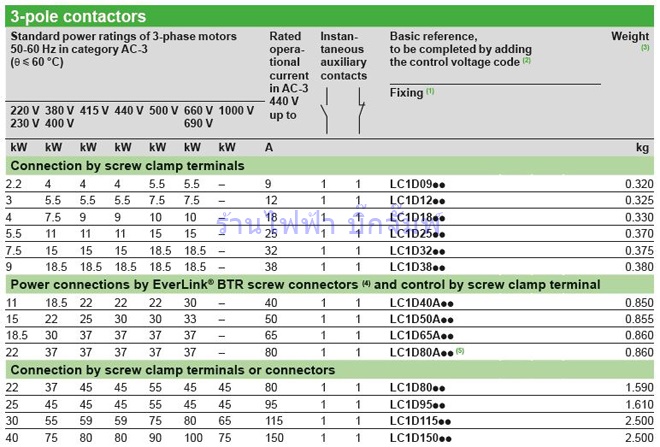Click the 'Instantaneous auxiliary contacts' column header
660x447 pixels.
(343, 56)
